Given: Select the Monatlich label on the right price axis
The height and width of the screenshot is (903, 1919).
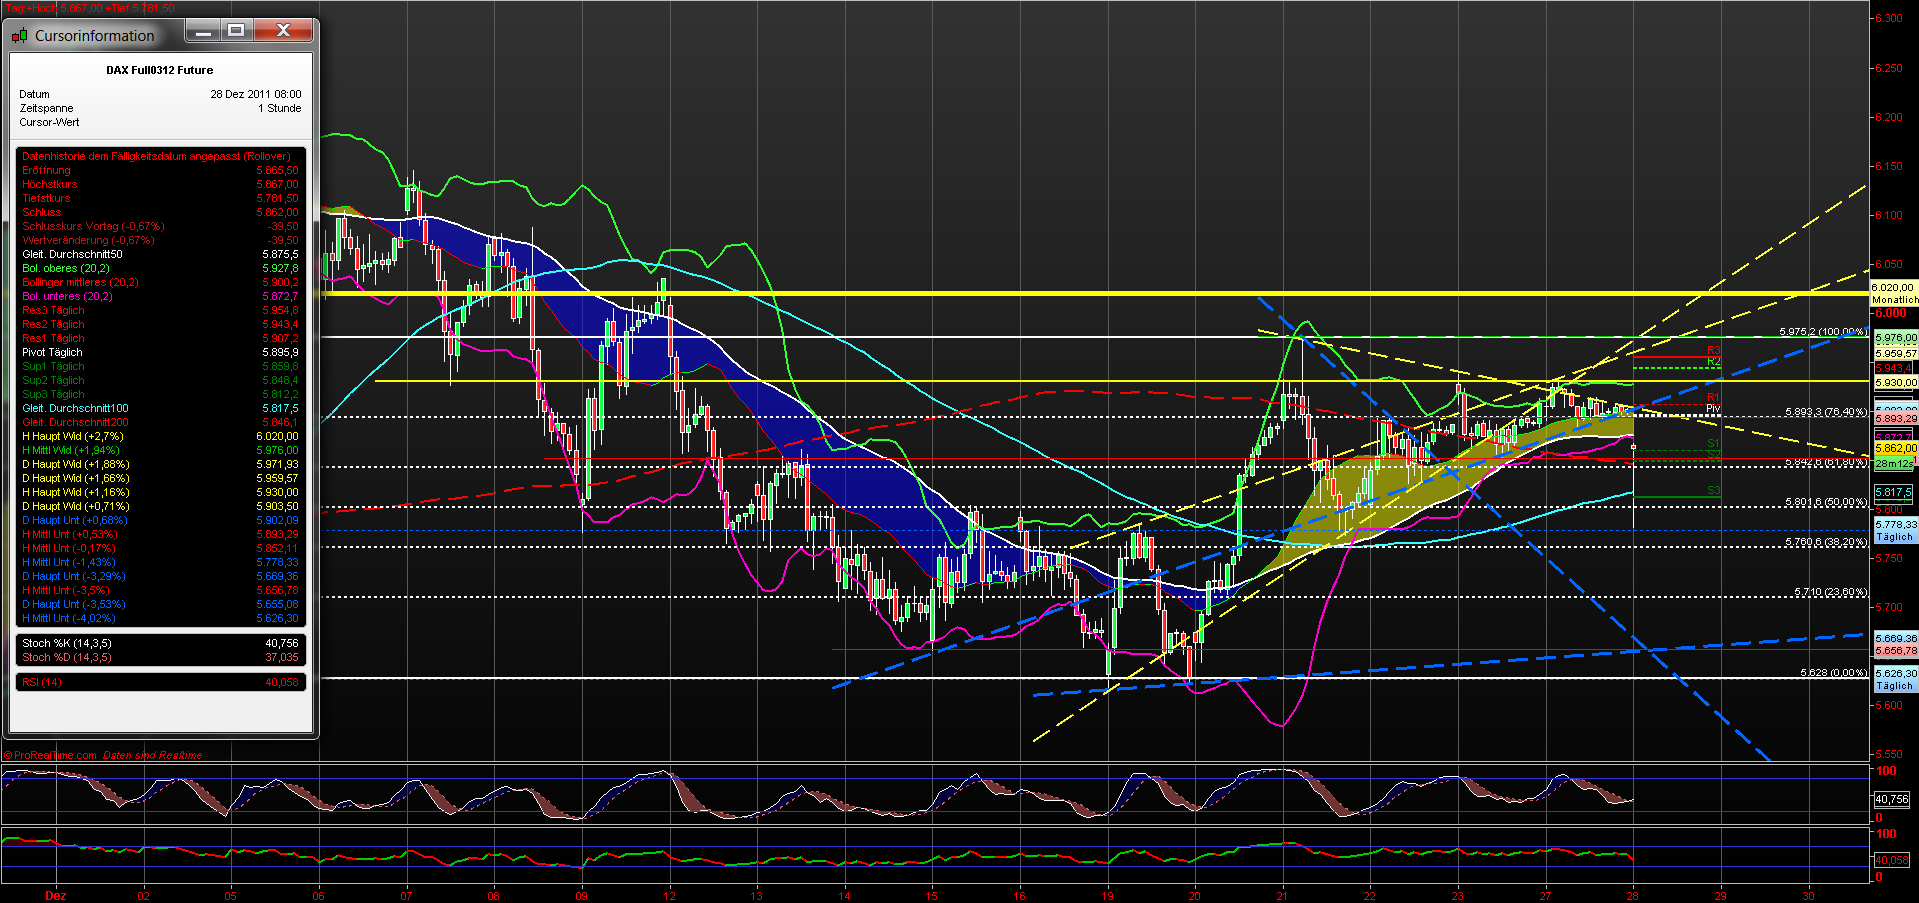Looking at the screenshot, I should (1895, 300).
